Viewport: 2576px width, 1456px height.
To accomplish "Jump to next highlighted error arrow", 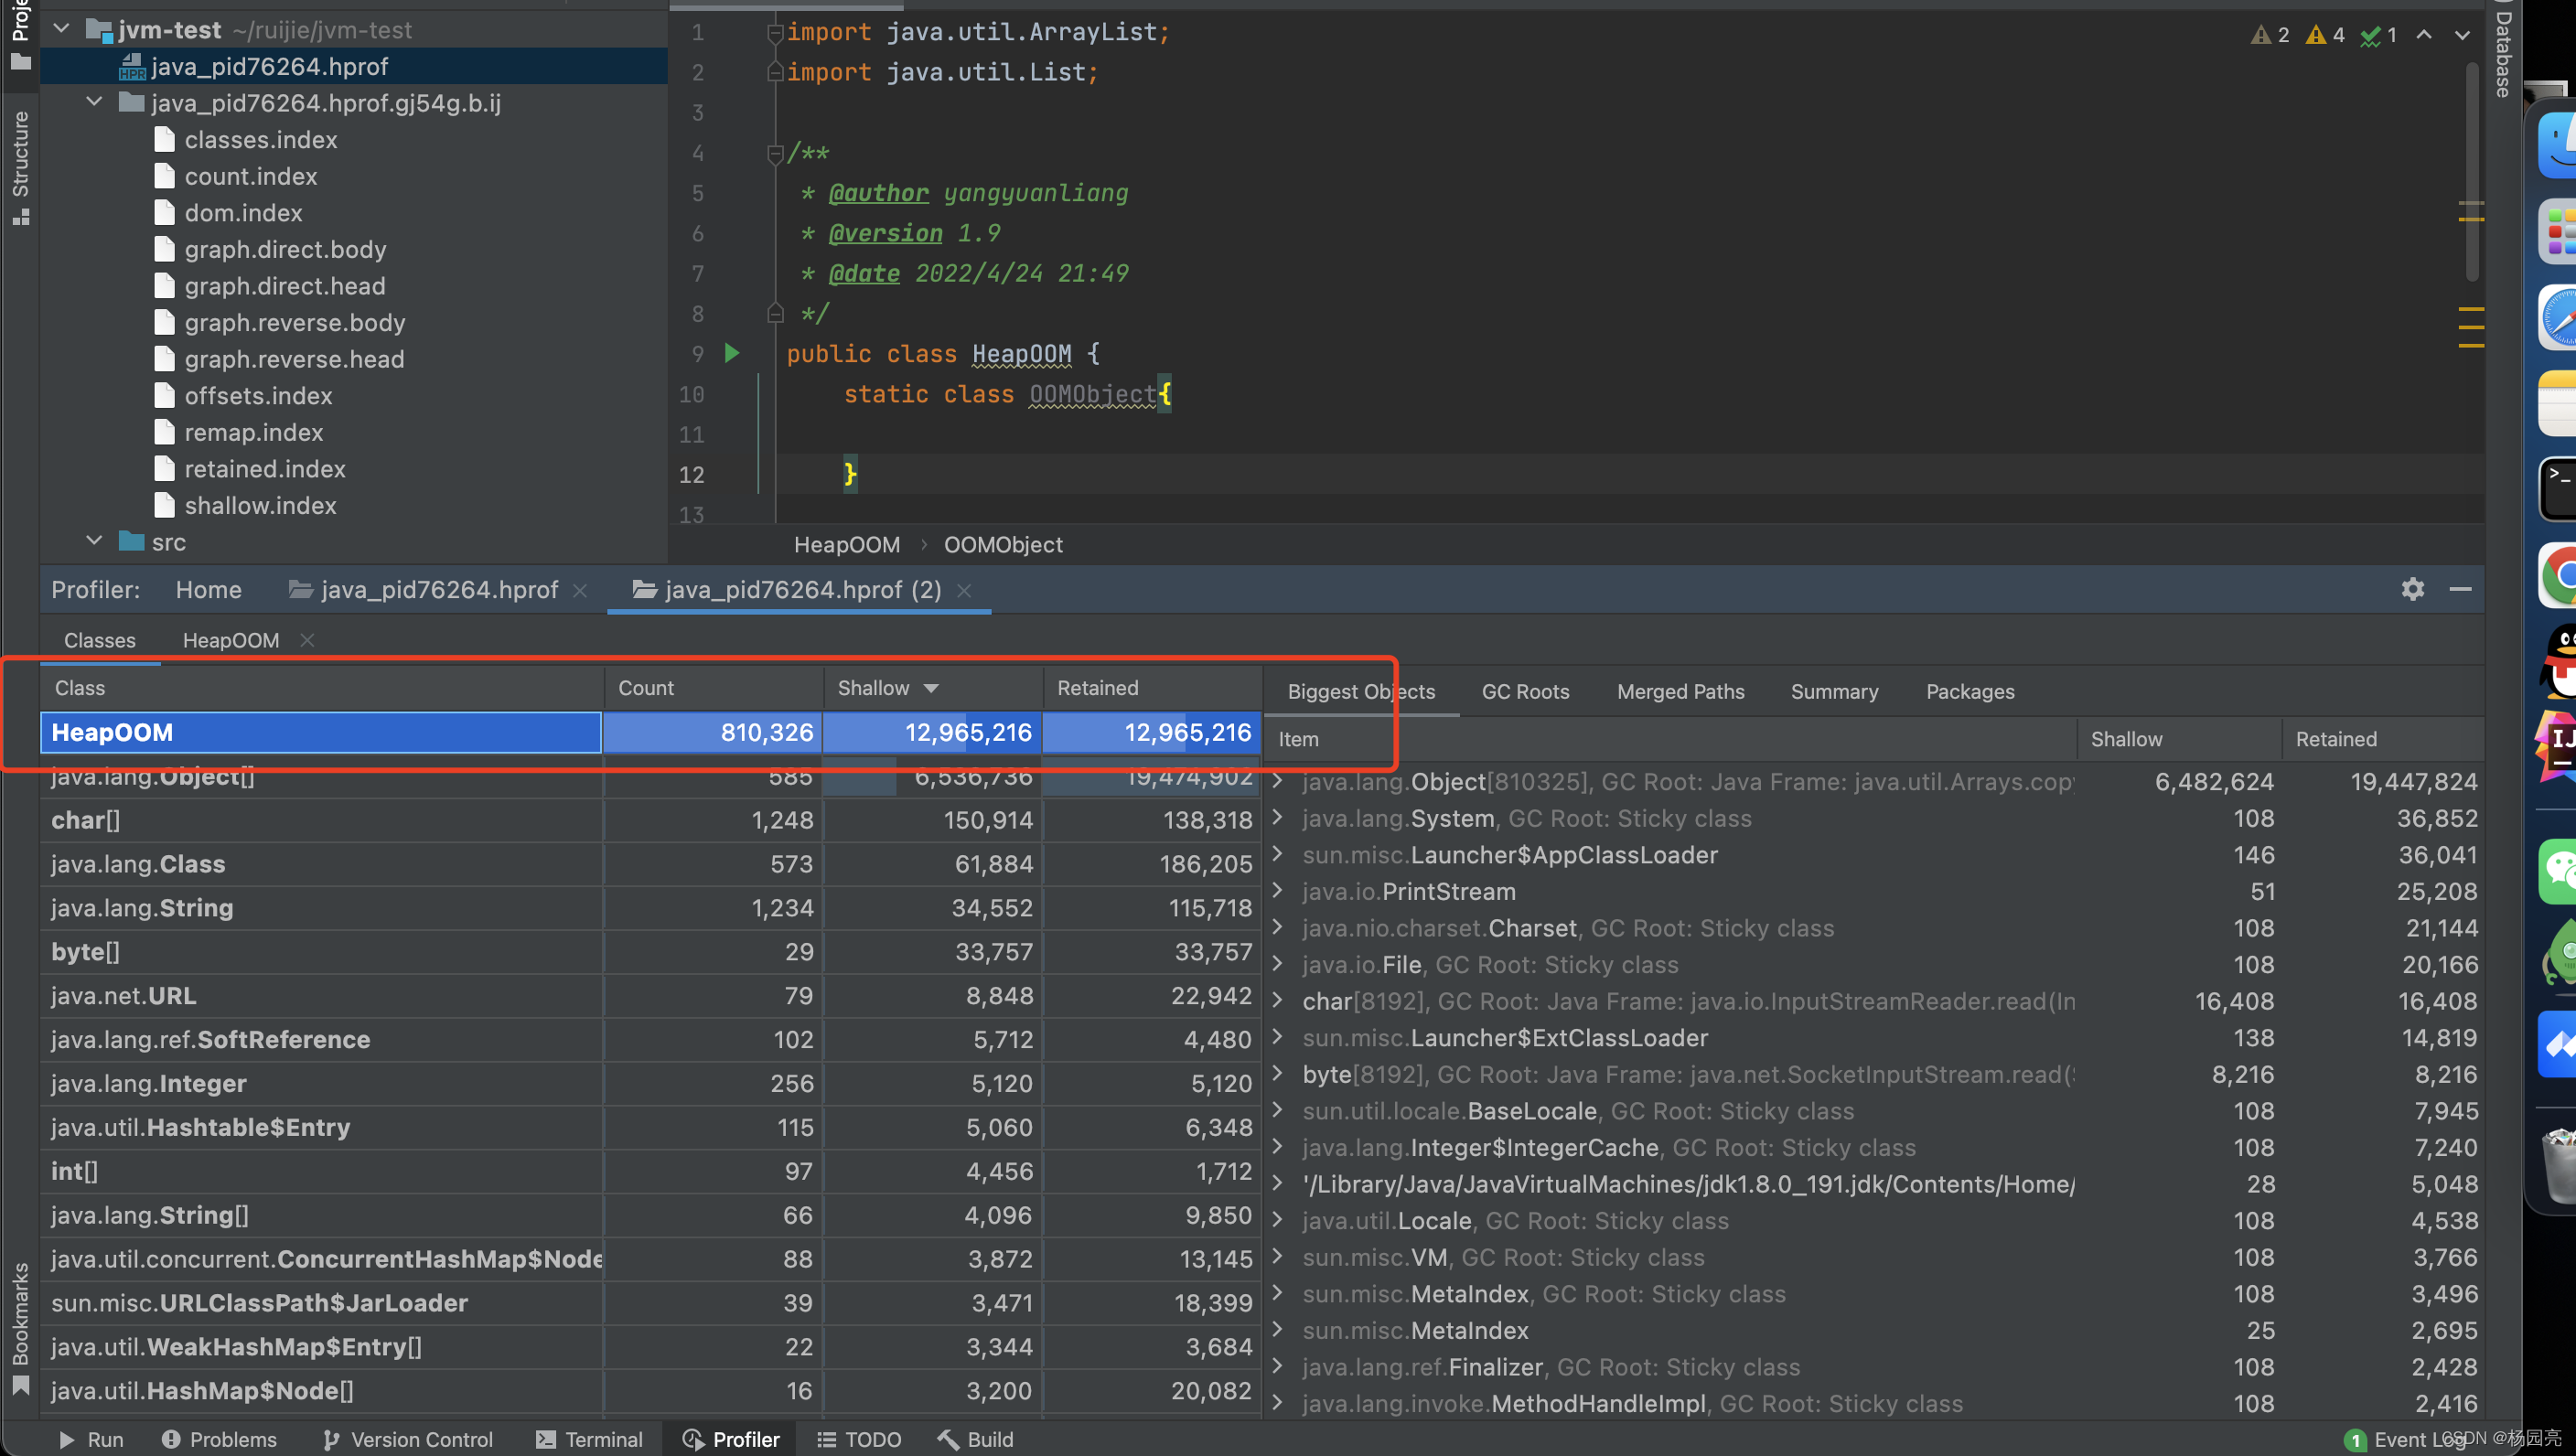I will pyautogui.click(x=2462, y=35).
